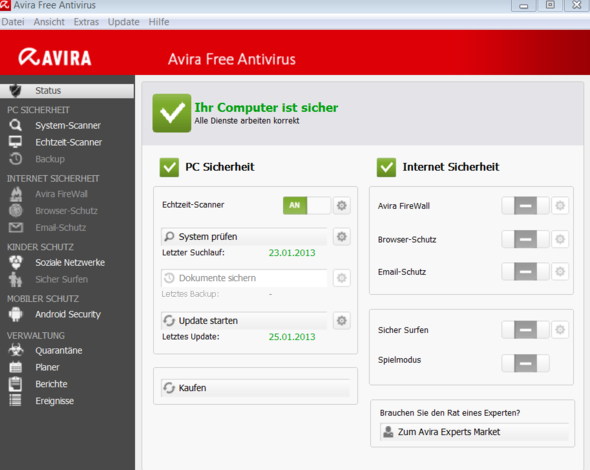
Task: Open the Extras menu
Action: tap(86, 22)
